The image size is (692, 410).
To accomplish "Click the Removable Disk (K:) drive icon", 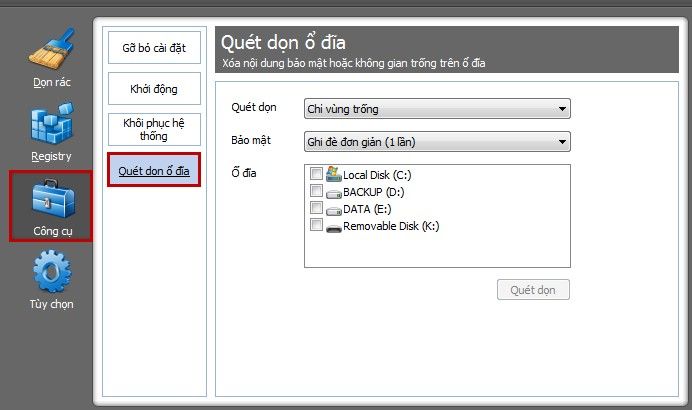I will [334, 228].
